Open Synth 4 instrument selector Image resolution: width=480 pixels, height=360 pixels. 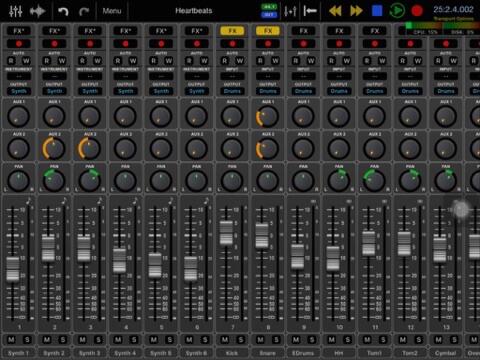pos(126,76)
